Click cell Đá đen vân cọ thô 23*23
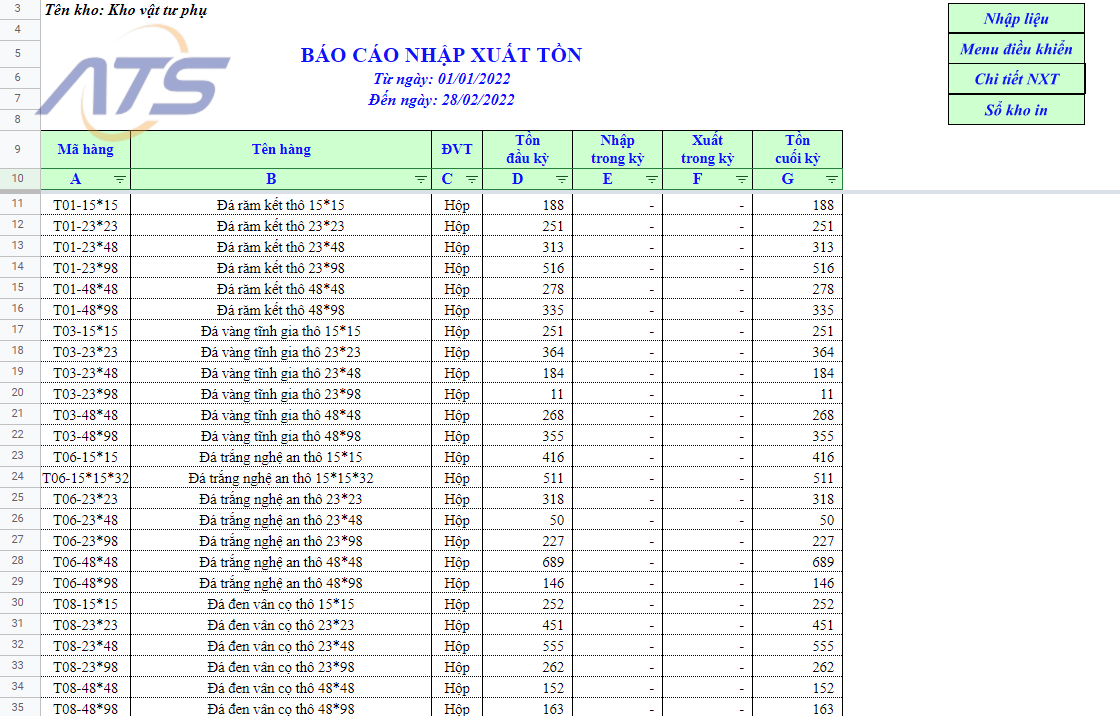 click(x=281, y=625)
